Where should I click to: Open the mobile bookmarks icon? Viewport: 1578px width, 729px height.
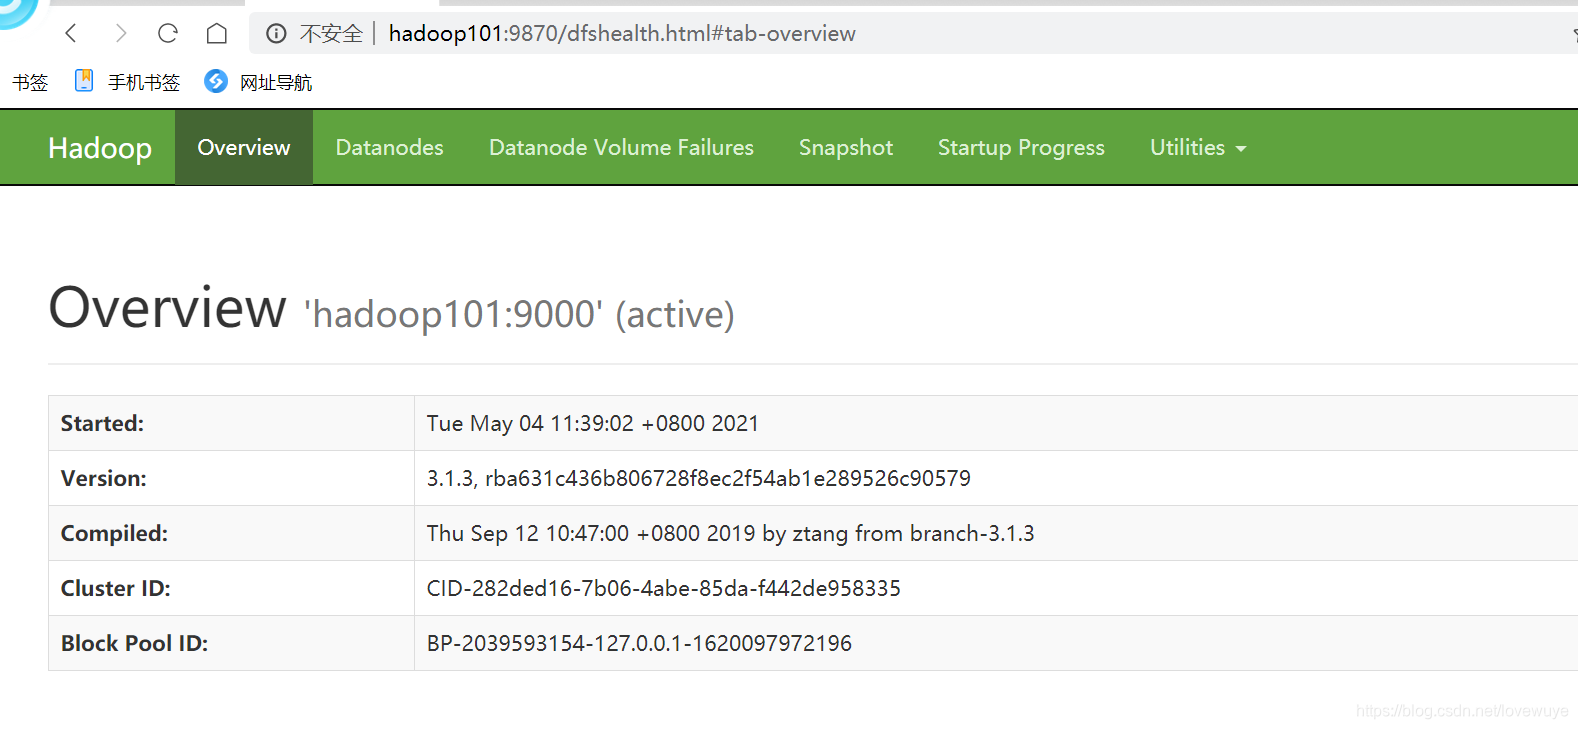pyautogui.click(x=84, y=81)
